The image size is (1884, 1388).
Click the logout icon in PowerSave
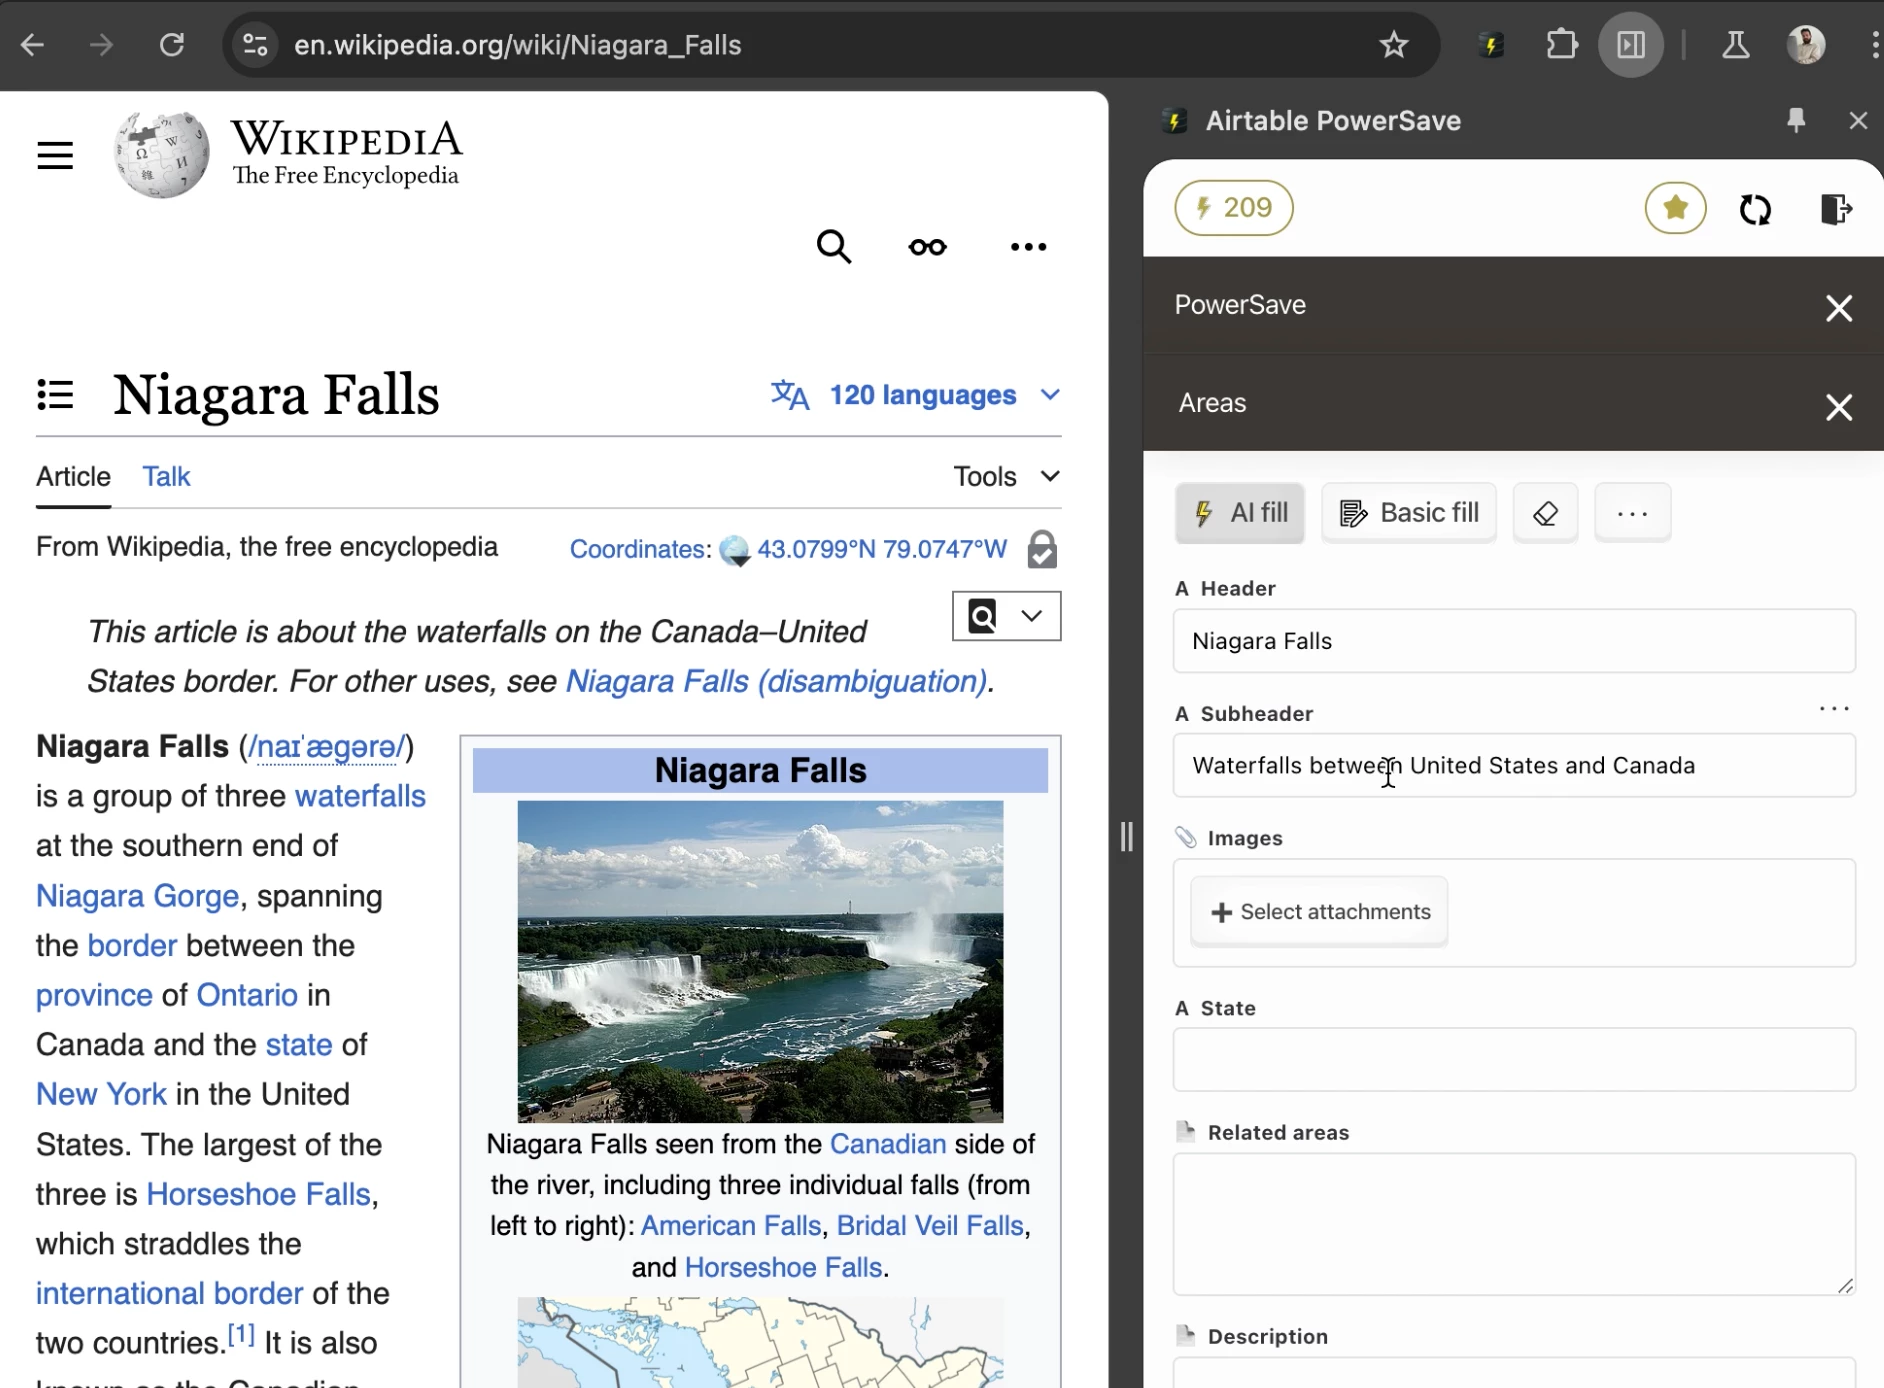point(1835,209)
